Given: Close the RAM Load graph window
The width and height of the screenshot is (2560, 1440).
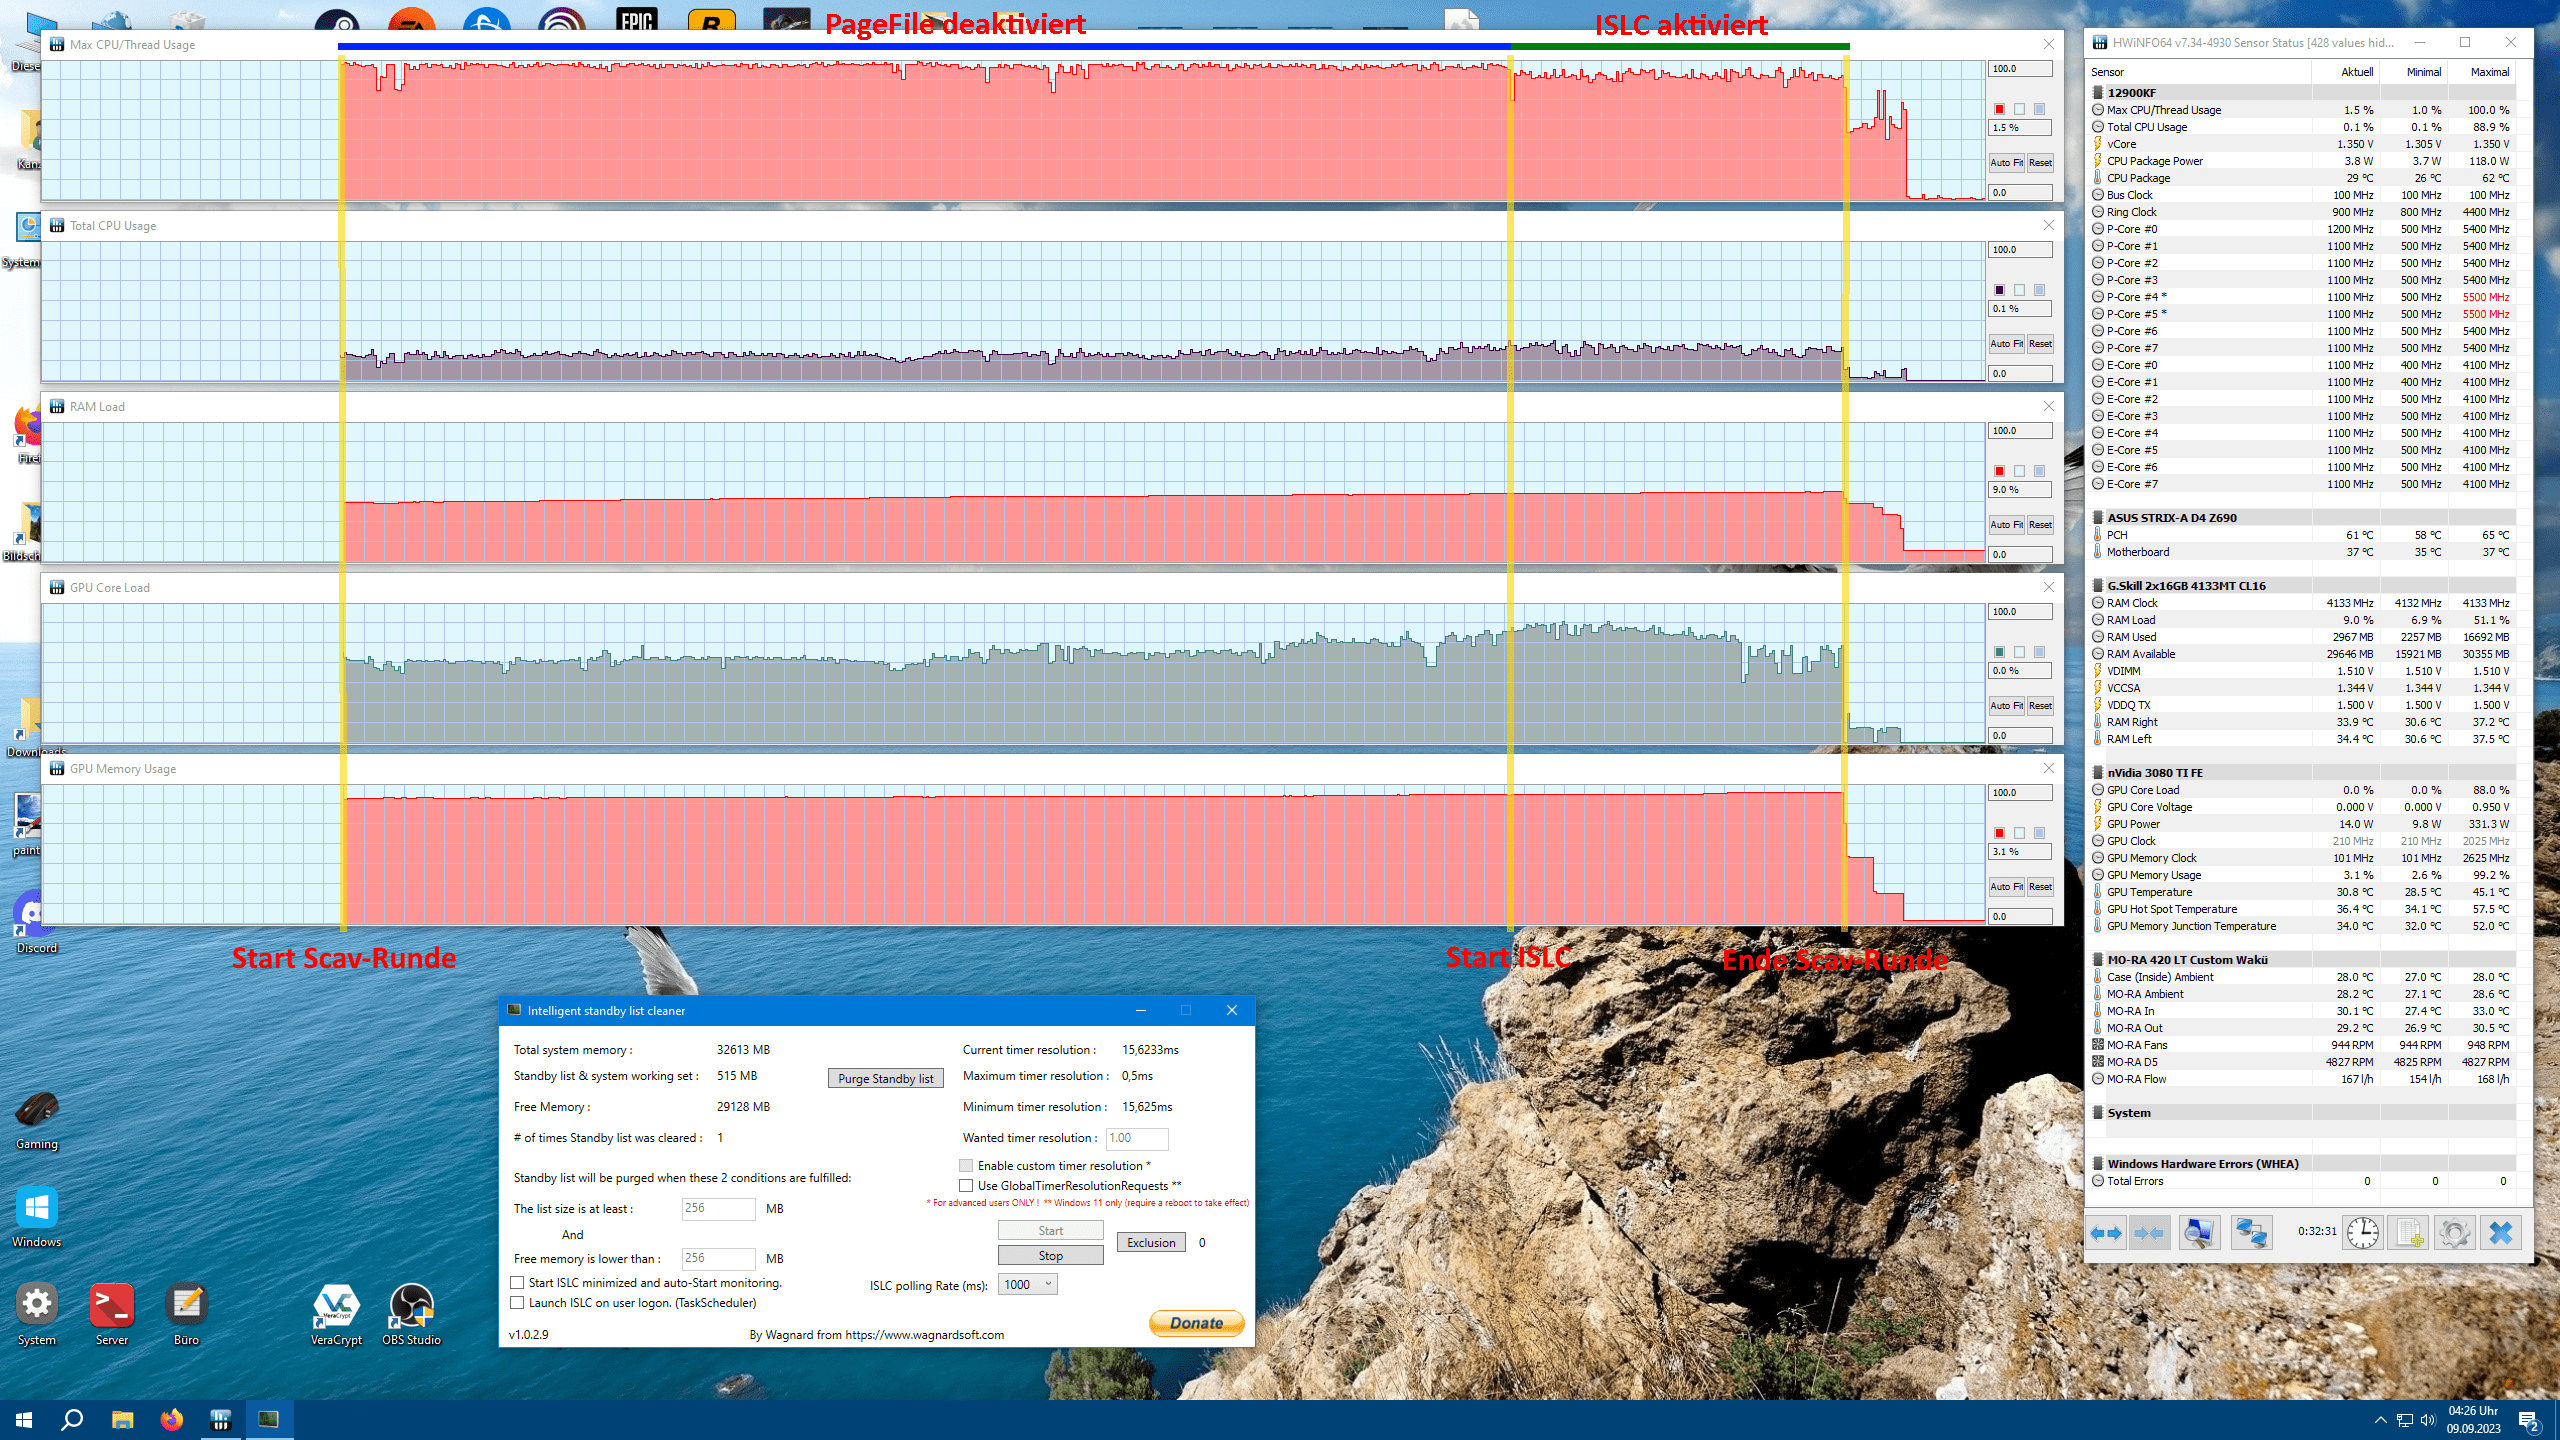Looking at the screenshot, I should (x=2049, y=406).
